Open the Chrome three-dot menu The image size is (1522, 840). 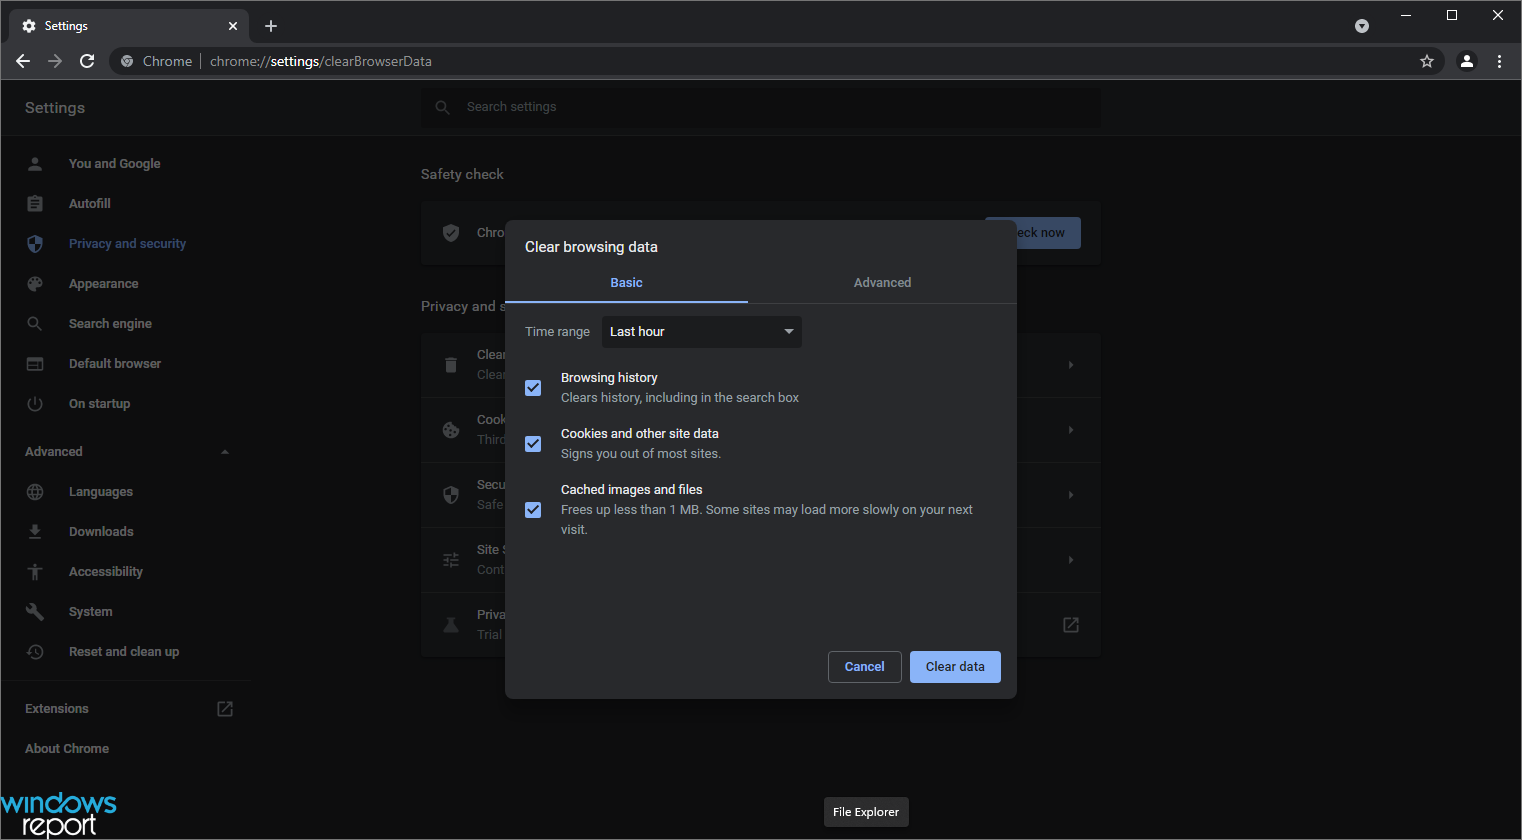click(1499, 61)
